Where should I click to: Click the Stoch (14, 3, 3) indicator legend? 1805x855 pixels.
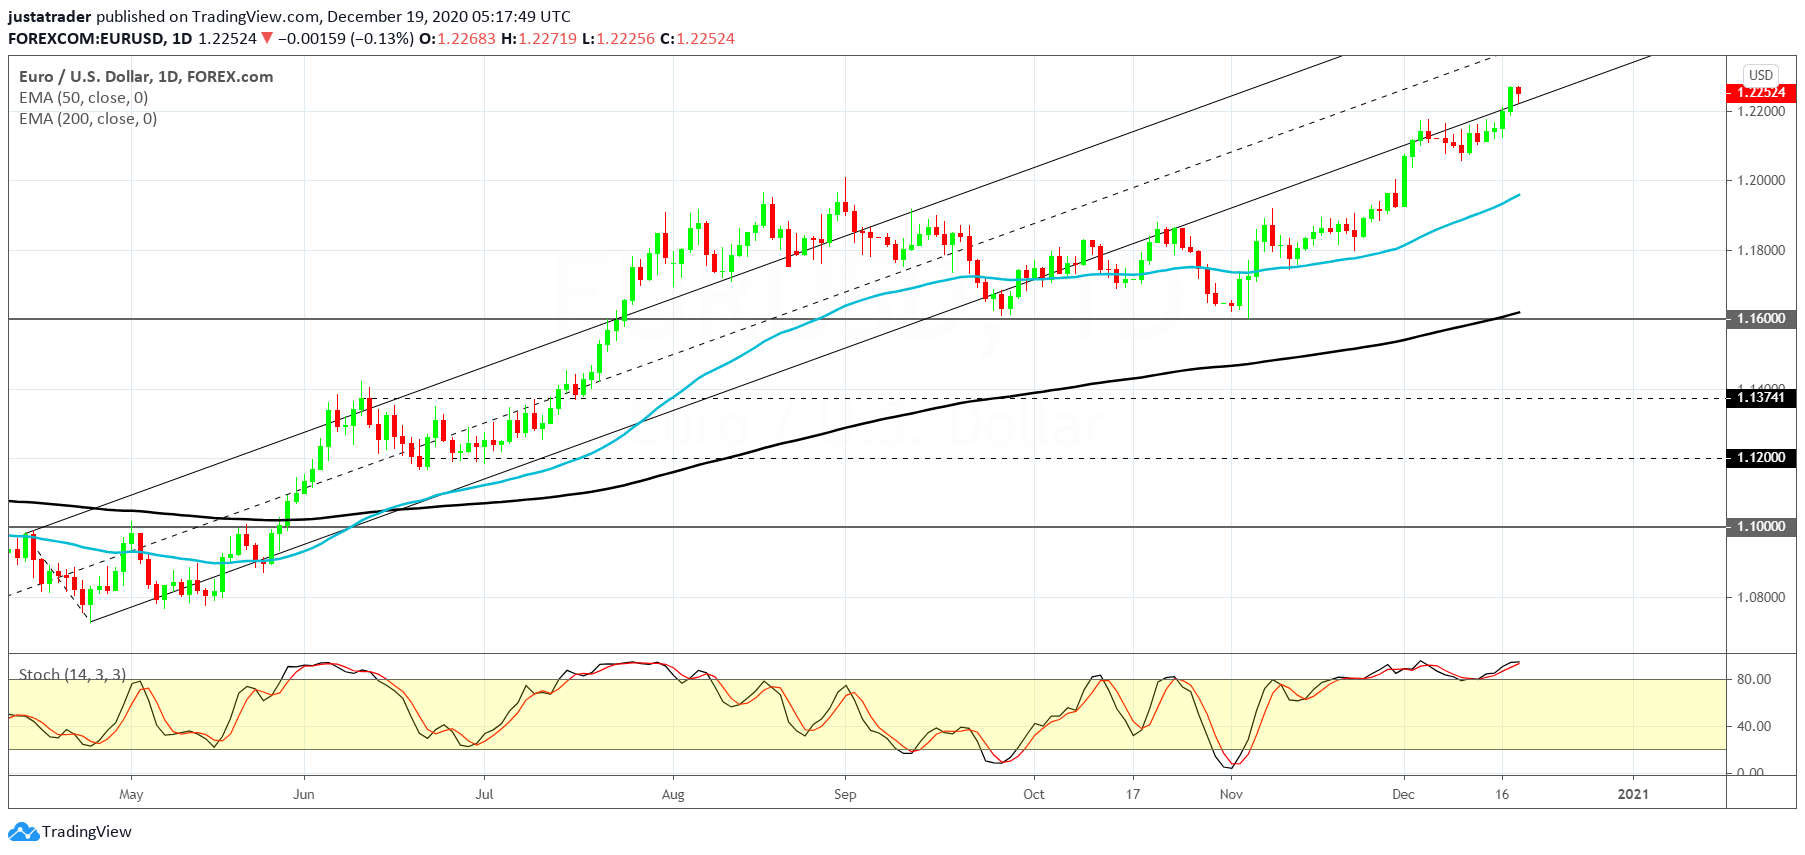73,675
